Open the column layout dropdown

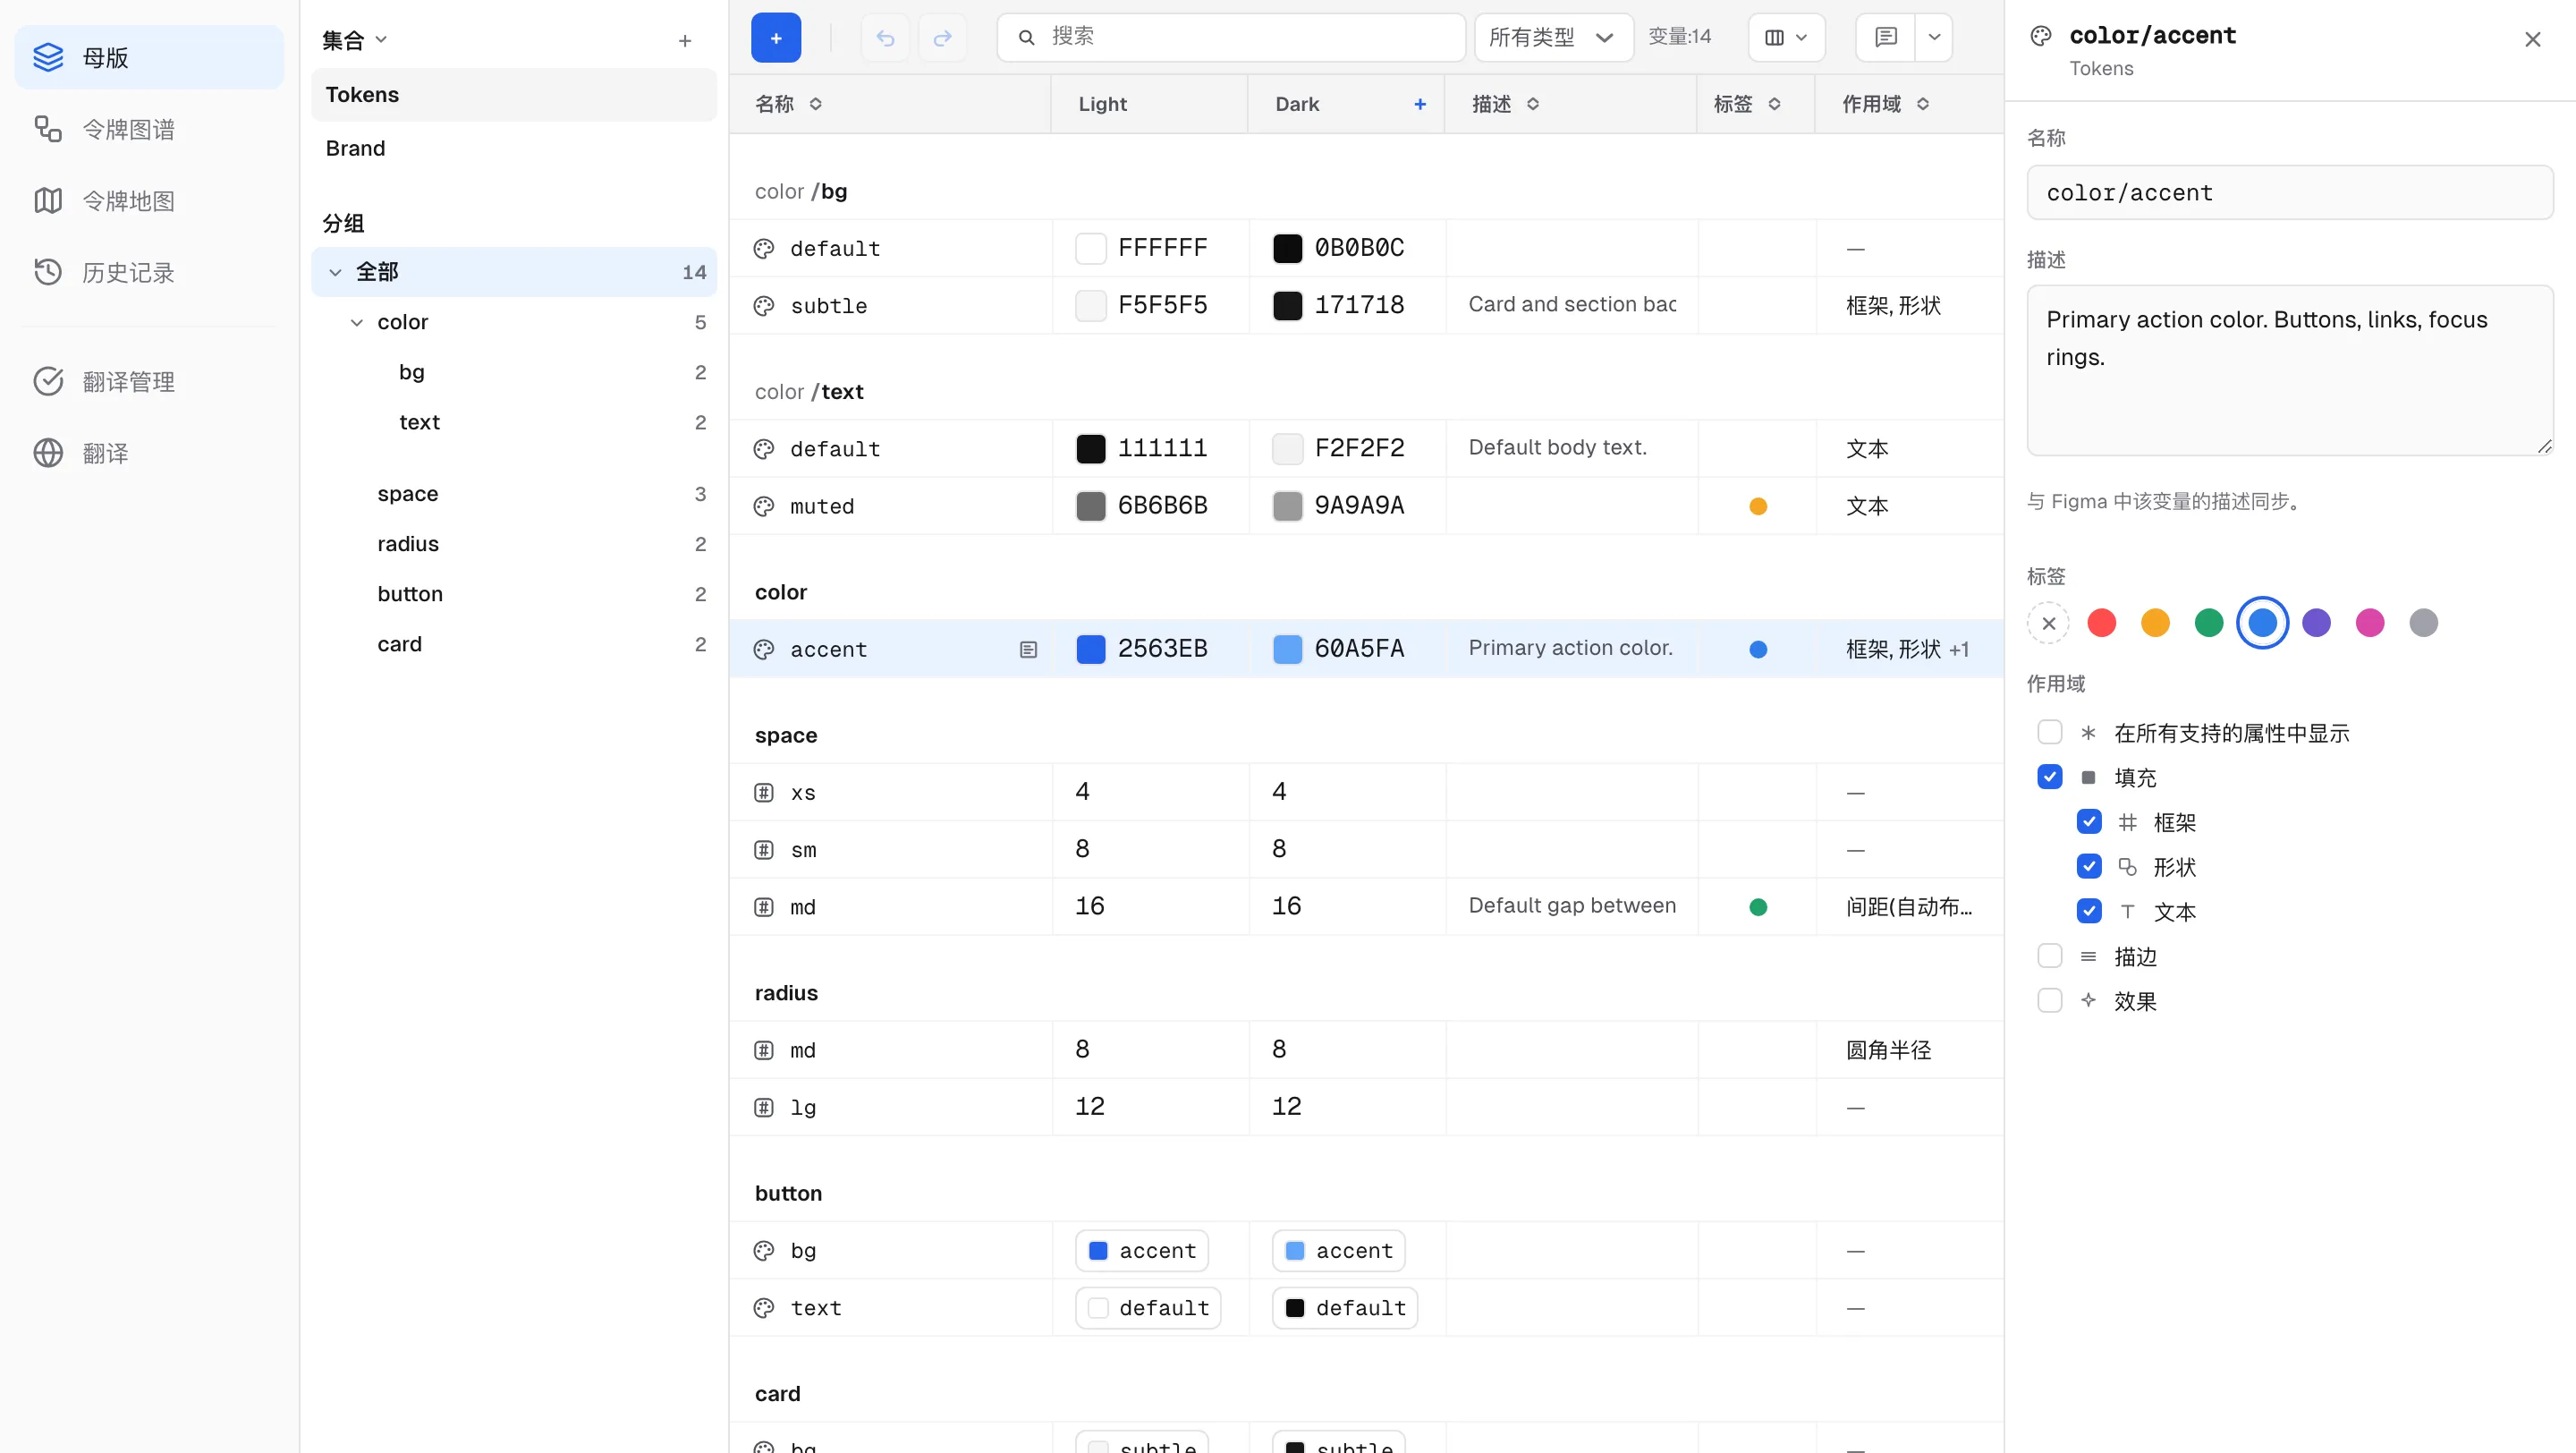(1786, 38)
